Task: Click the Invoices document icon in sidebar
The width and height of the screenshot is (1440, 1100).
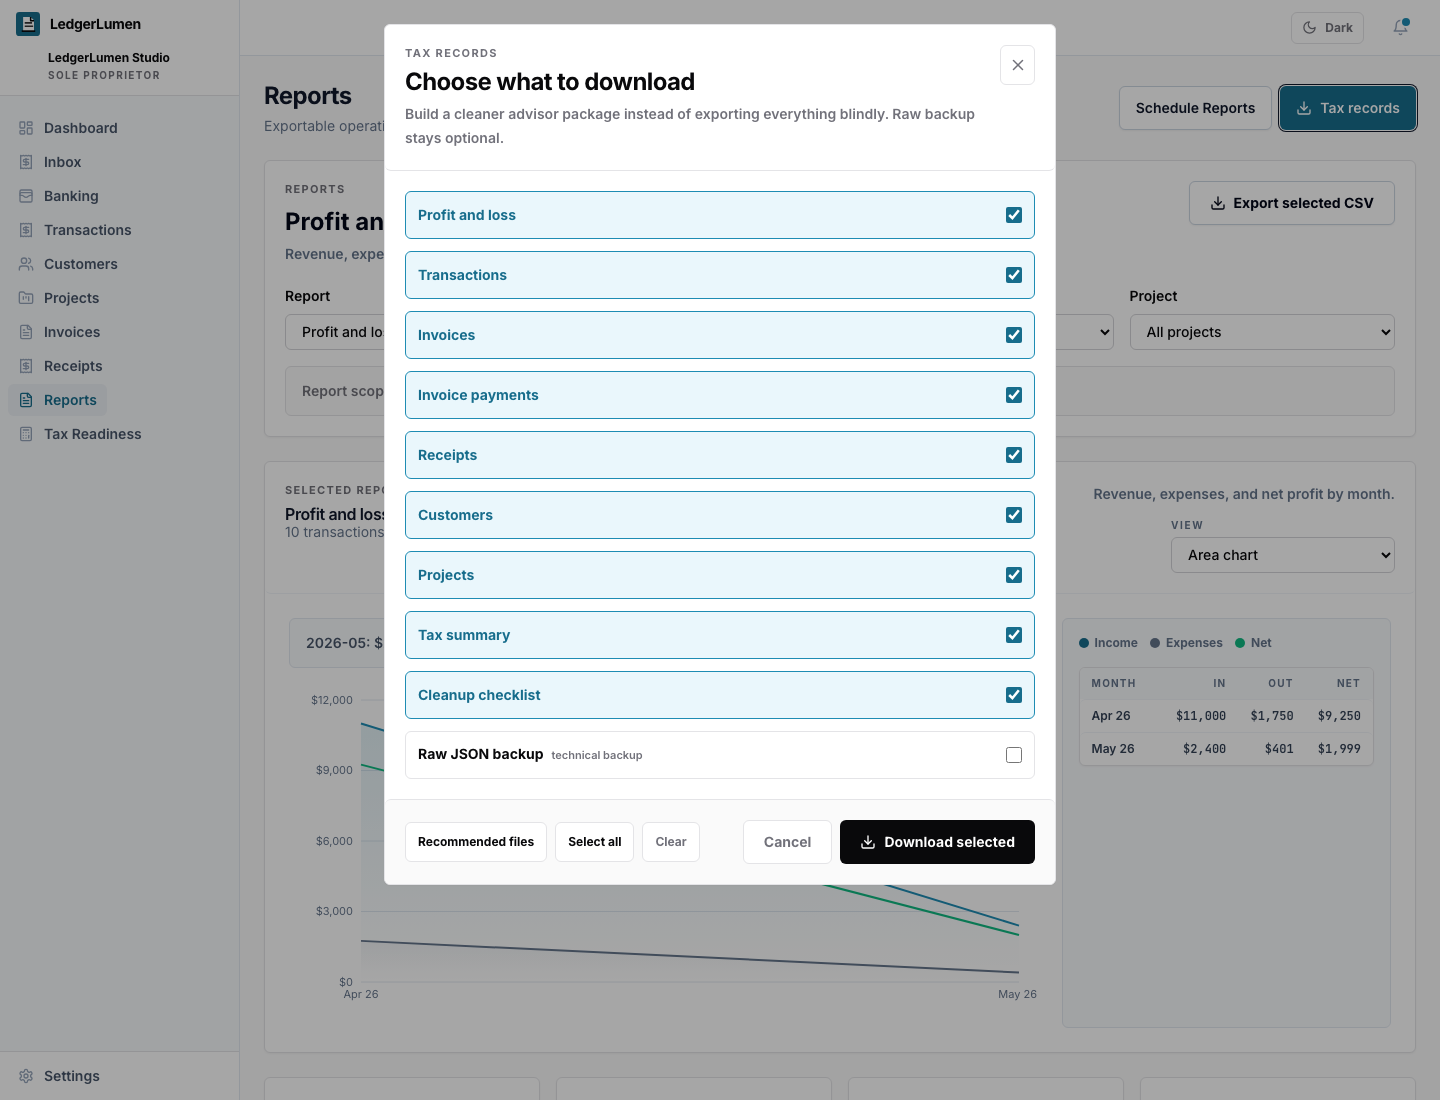Action: 26,332
